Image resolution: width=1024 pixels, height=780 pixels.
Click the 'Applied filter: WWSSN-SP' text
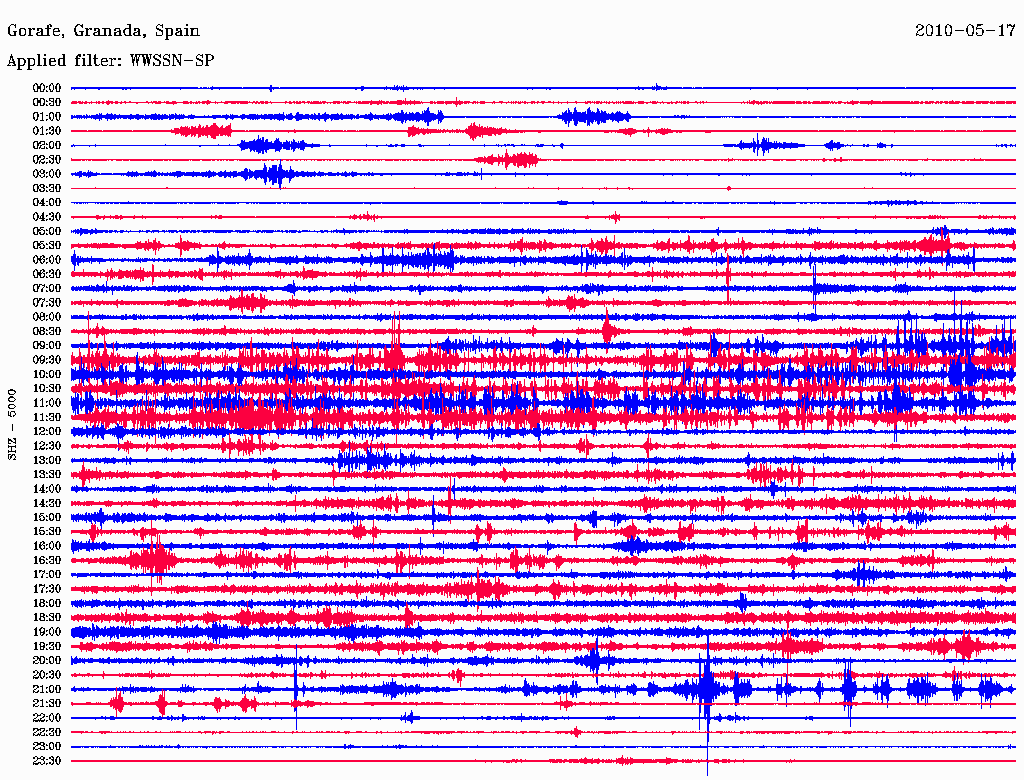pyautogui.click(x=110, y=61)
